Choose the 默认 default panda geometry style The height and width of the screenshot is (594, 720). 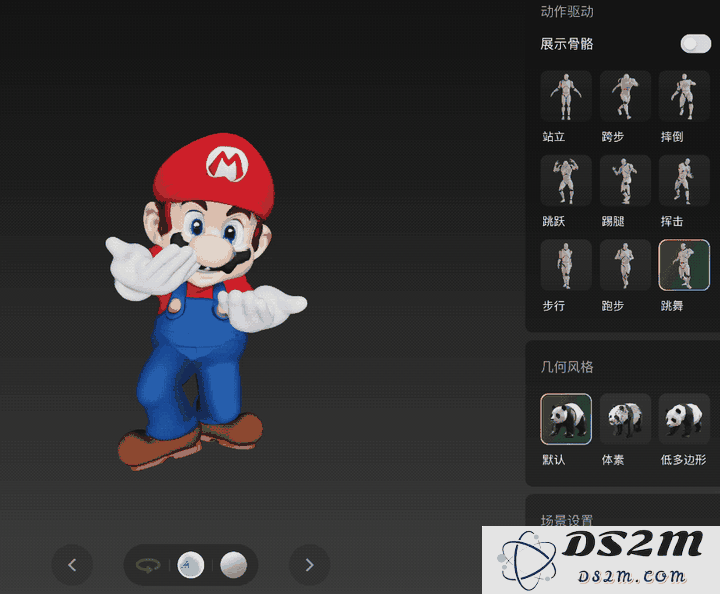point(566,419)
